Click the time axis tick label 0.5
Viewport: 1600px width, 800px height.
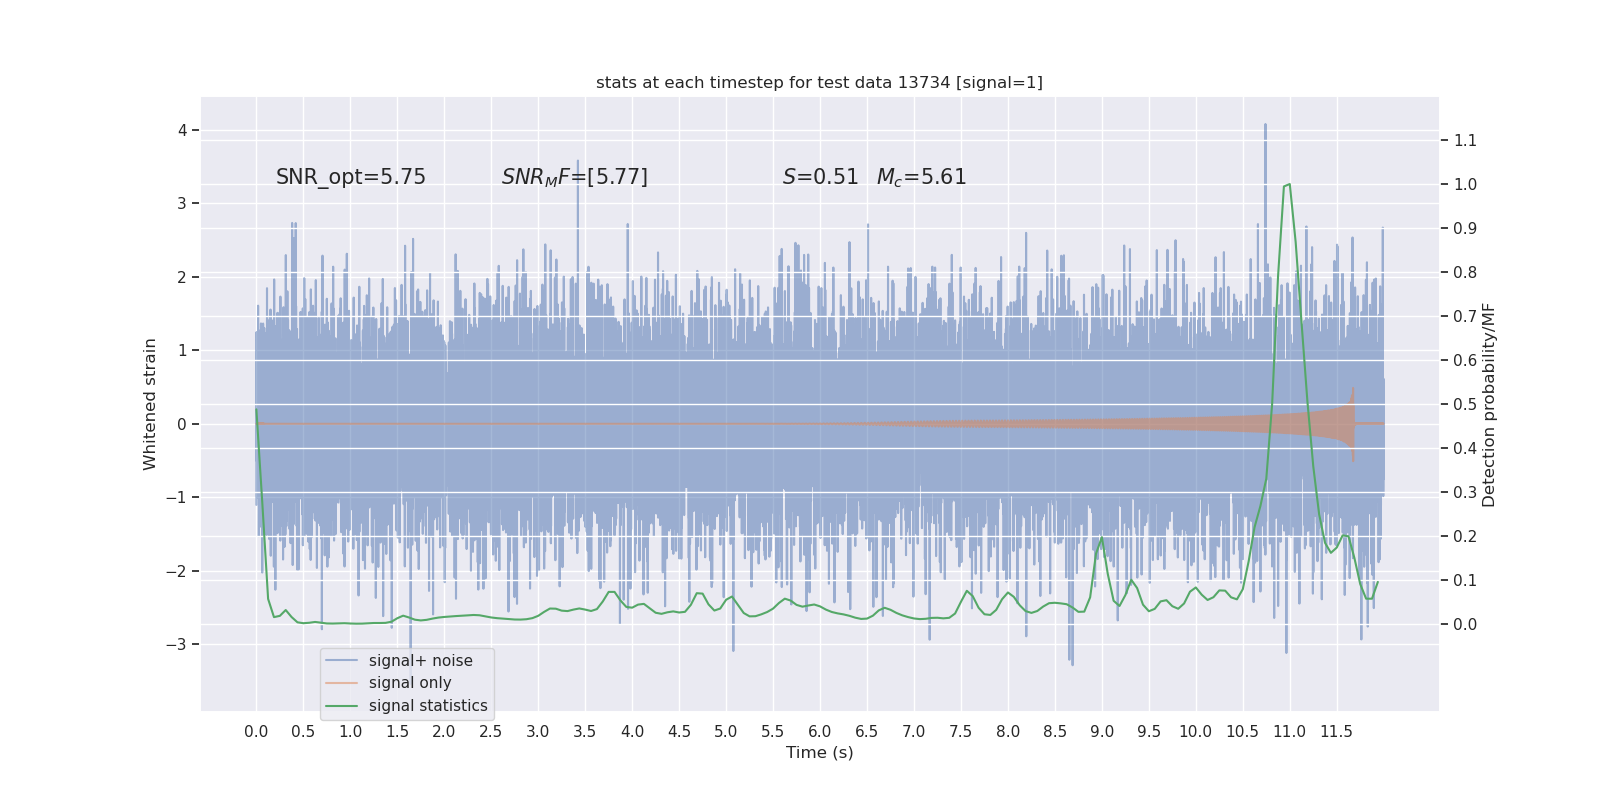[303, 732]
